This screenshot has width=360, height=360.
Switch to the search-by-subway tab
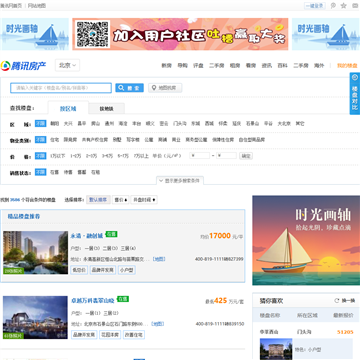tap(107, 109)
